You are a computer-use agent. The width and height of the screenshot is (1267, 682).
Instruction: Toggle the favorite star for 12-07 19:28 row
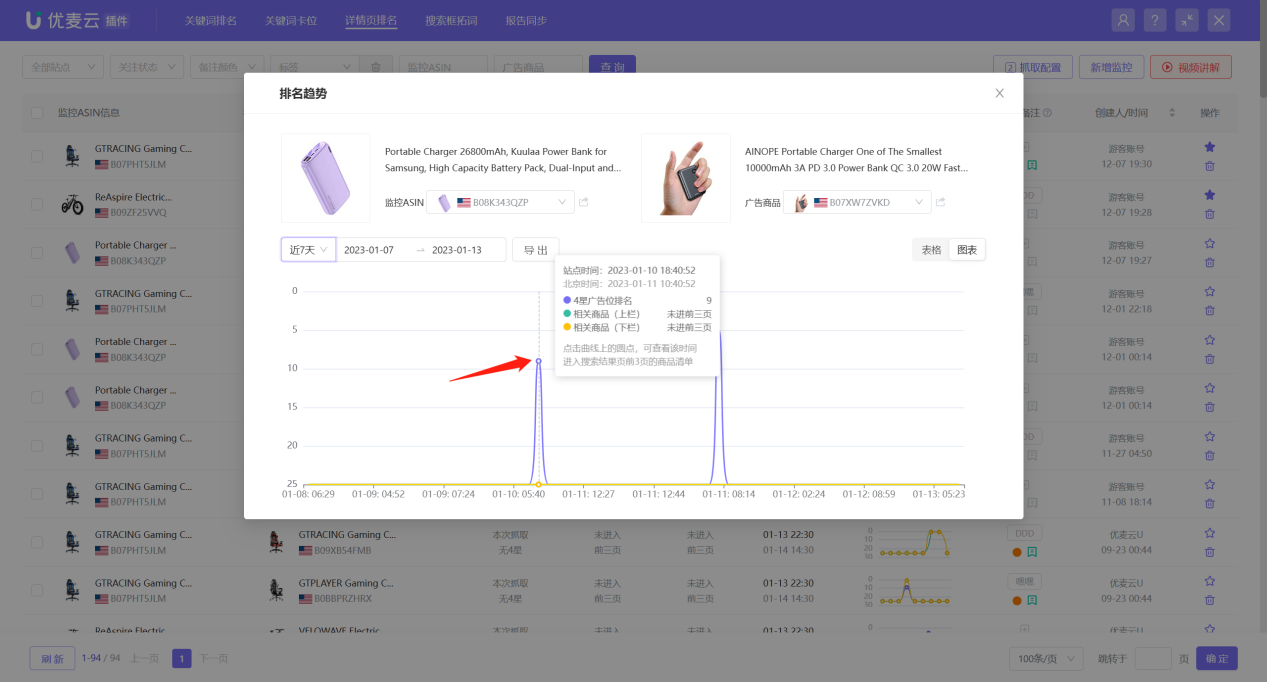pos(1209,195)
